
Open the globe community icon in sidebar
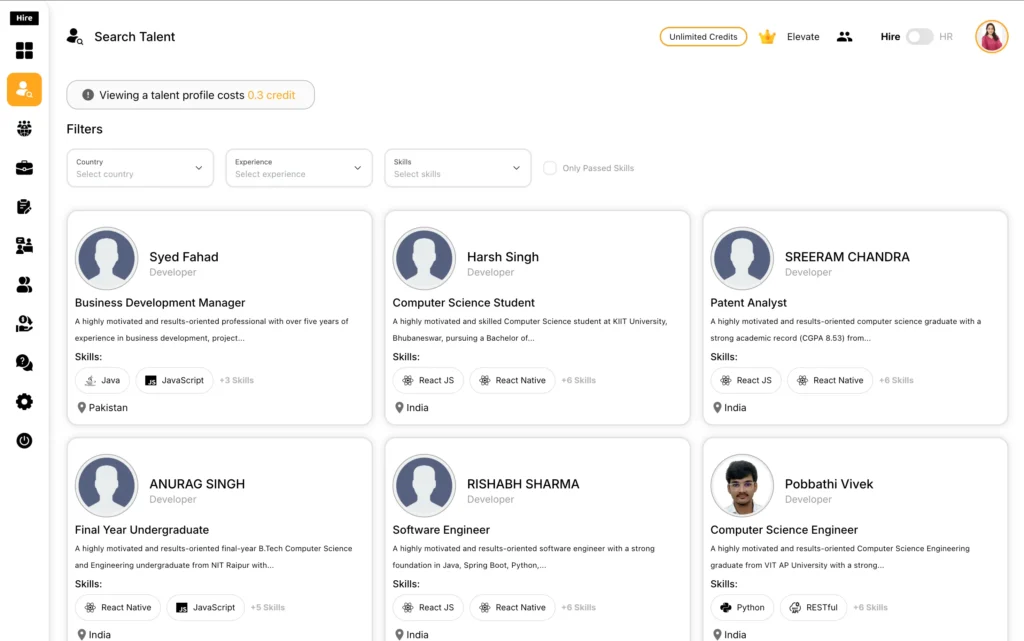[24, 129]
